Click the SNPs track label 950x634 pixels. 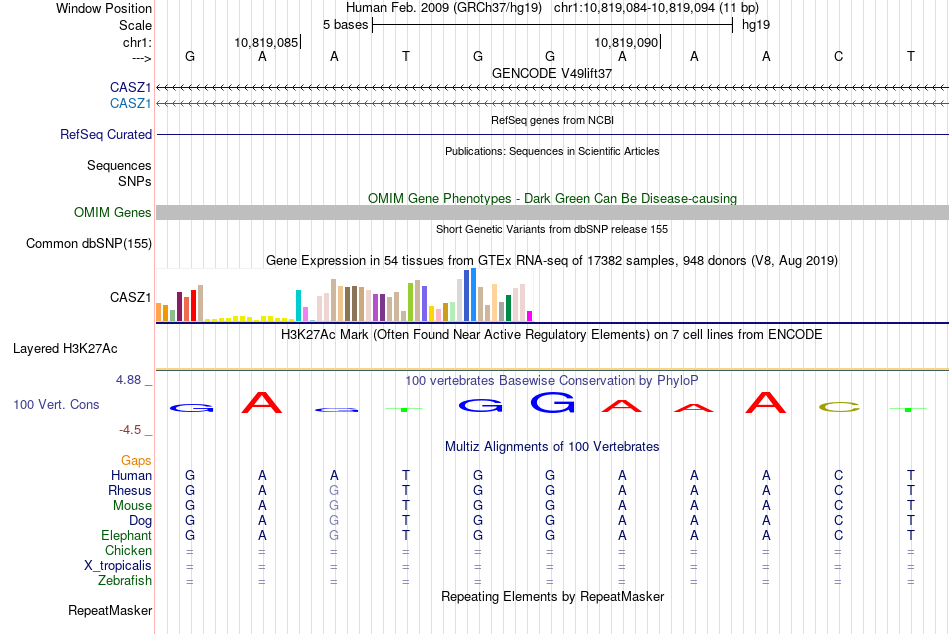point(135,181)
